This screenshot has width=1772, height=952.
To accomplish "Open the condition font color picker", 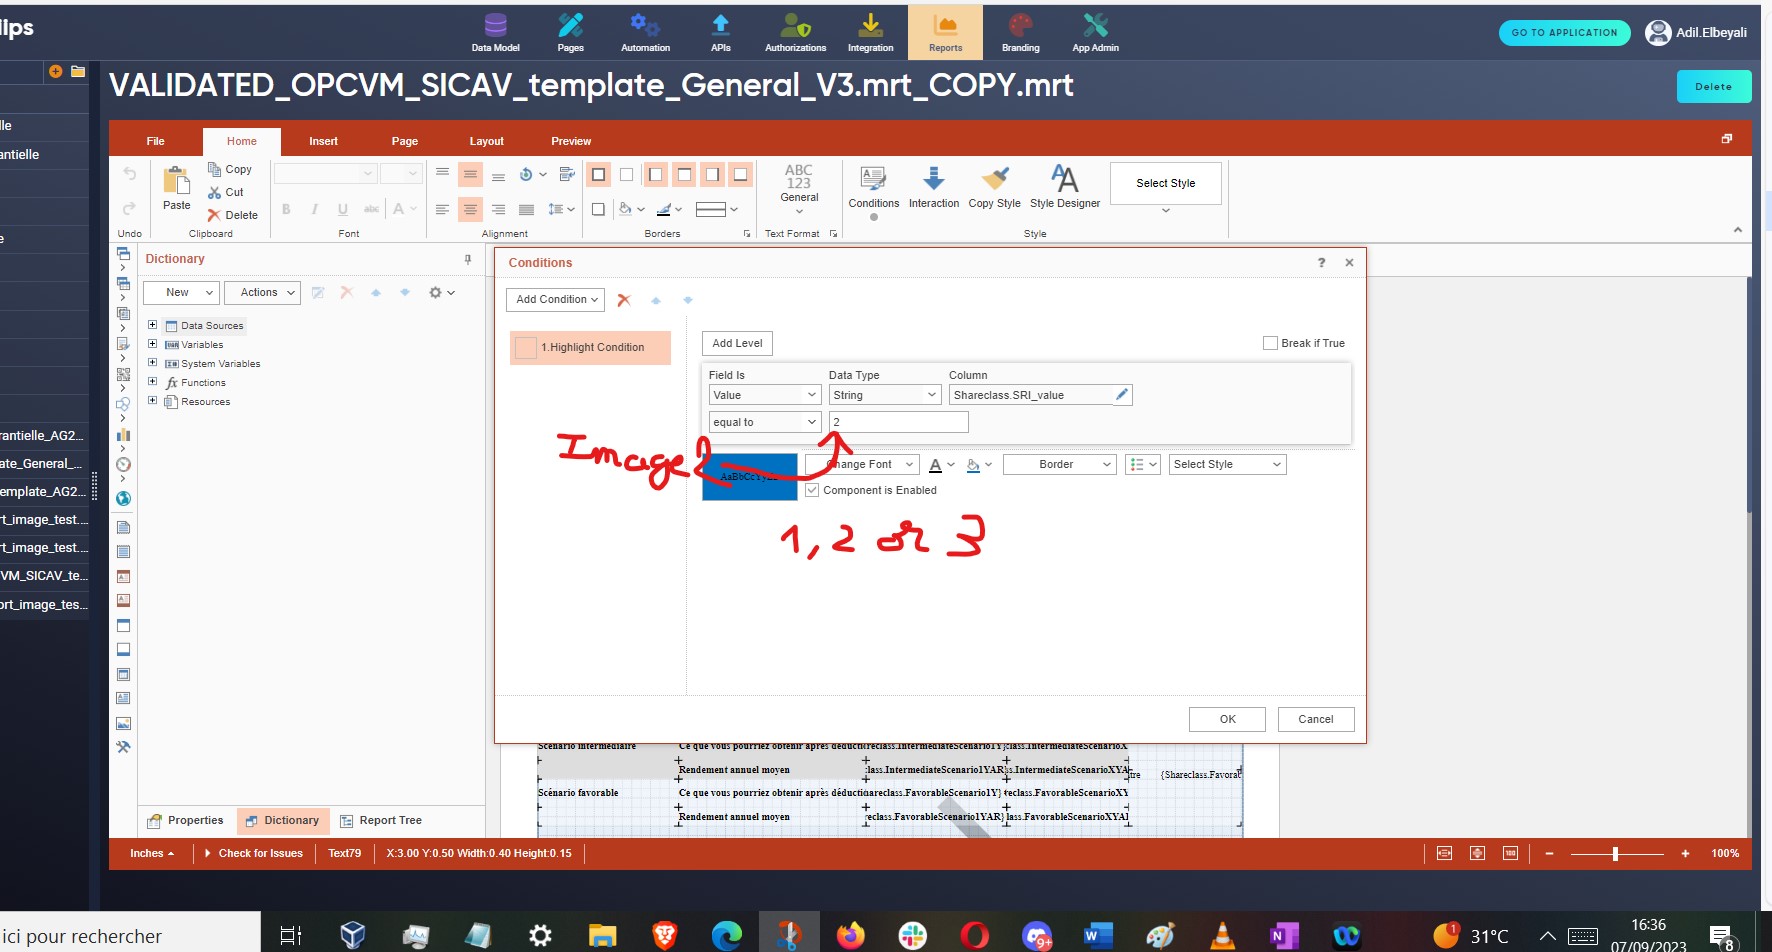I will tap(941, 465).
